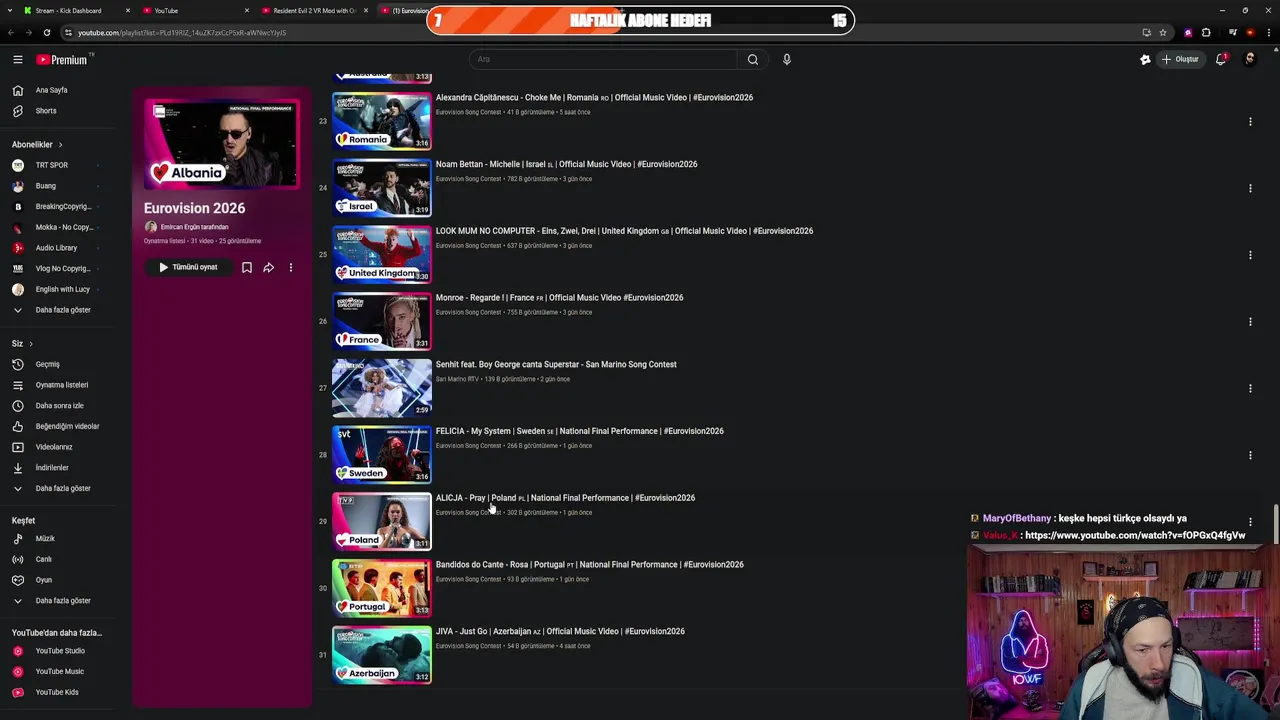Open YouTube Studio link
The image size is (1280, 720).
[60, 651]
